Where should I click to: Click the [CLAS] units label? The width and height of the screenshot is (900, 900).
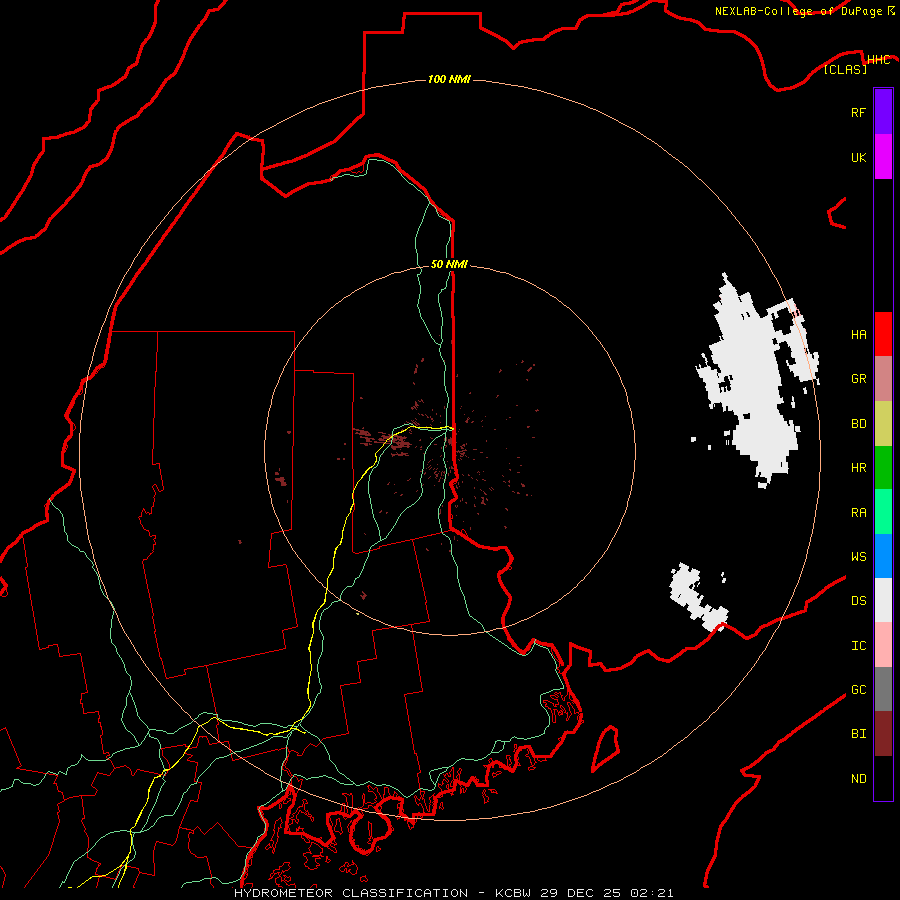845,69
